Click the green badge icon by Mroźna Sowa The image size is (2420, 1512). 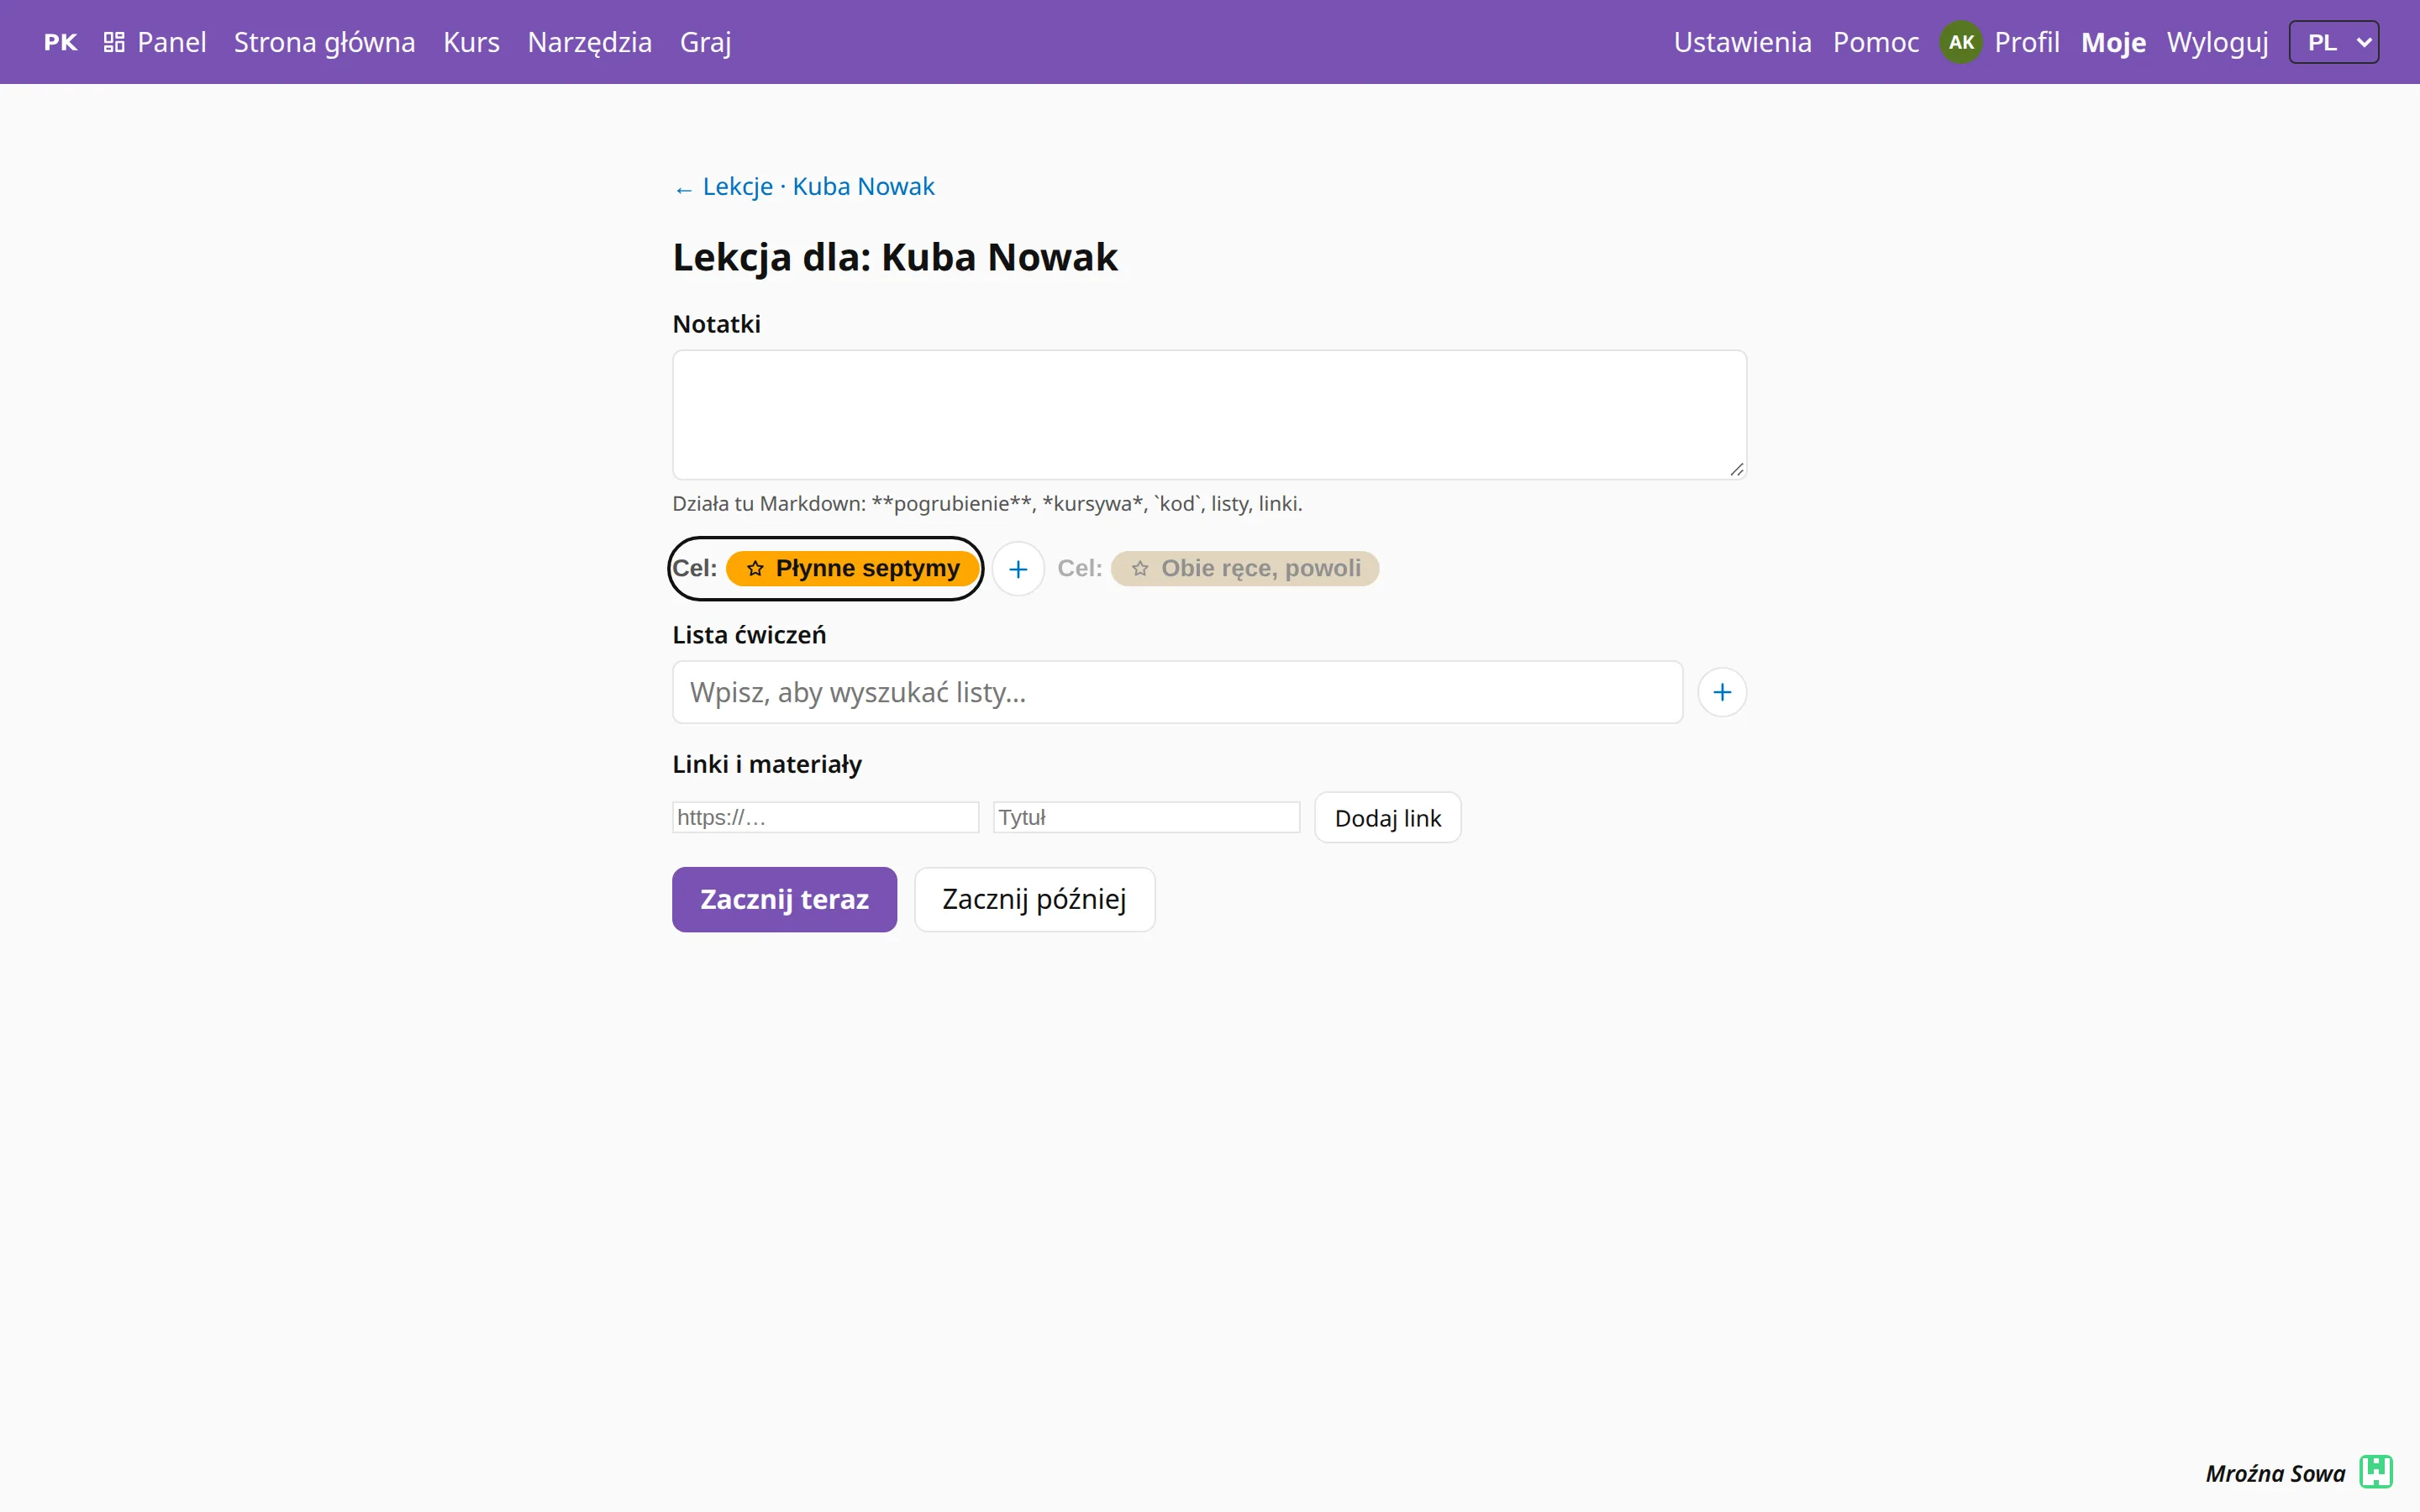pyautogui.click(x=2376, y=1472)
